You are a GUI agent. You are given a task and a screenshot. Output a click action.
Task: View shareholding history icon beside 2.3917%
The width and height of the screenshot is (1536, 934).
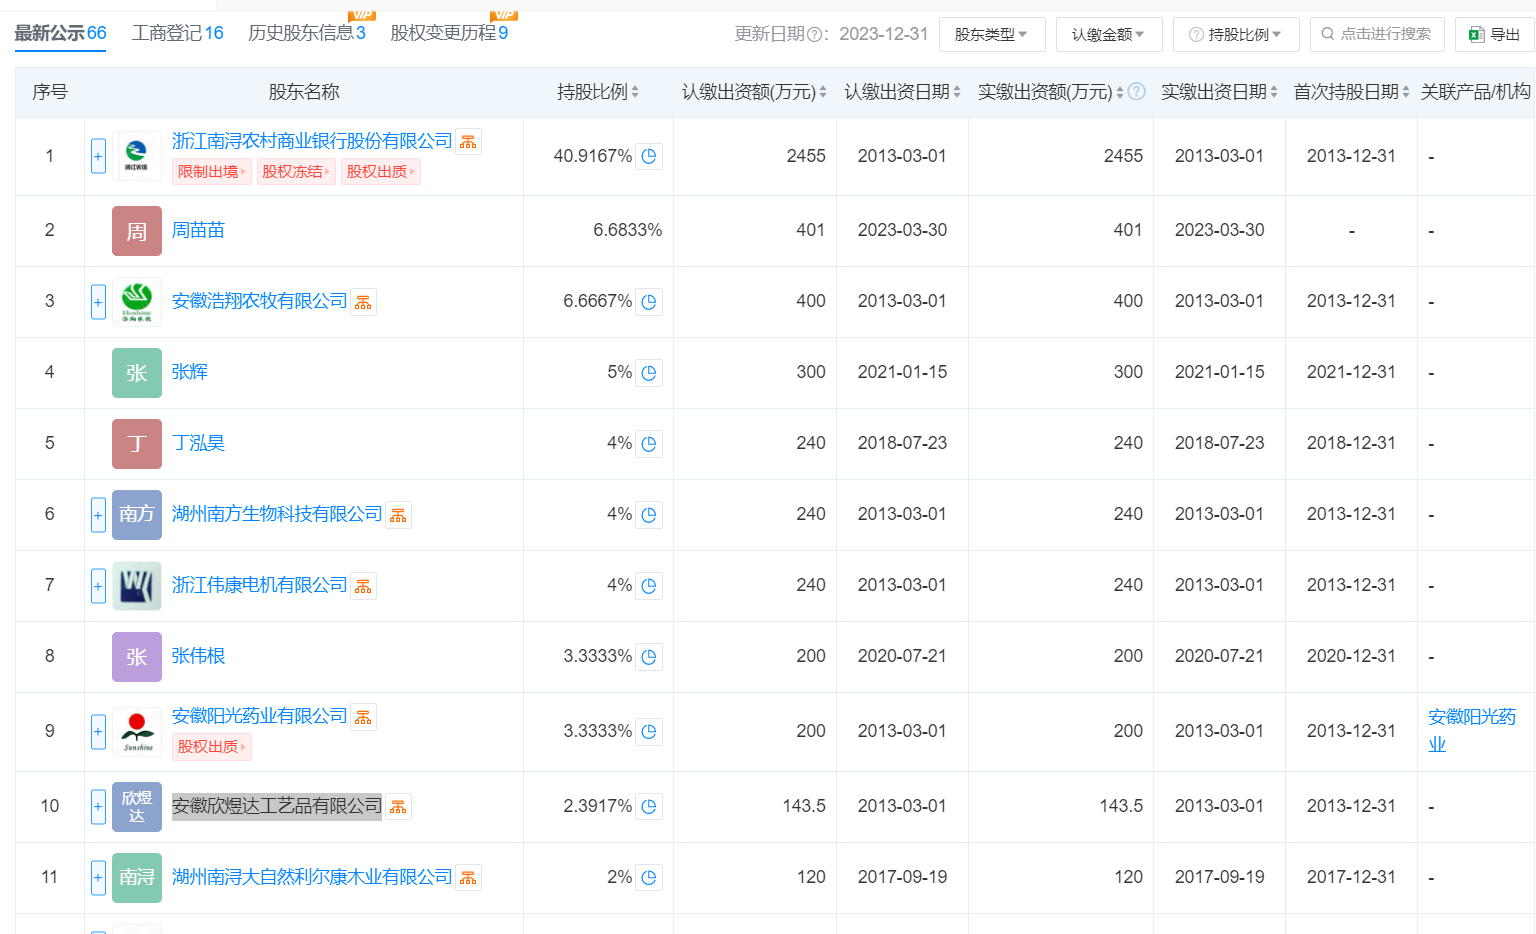[649, 807]
